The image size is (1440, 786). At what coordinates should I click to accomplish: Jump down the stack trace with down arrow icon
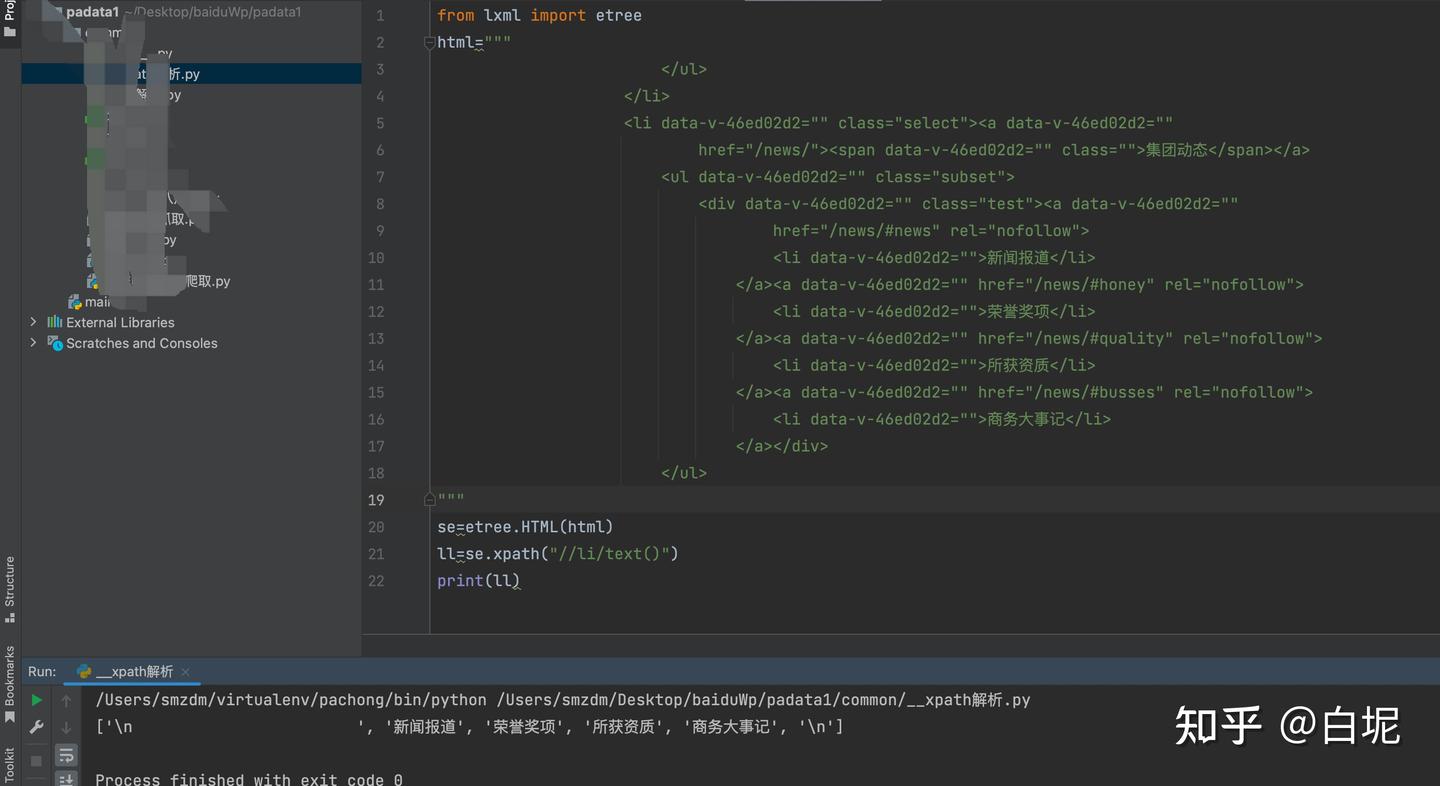pos(66,727)
